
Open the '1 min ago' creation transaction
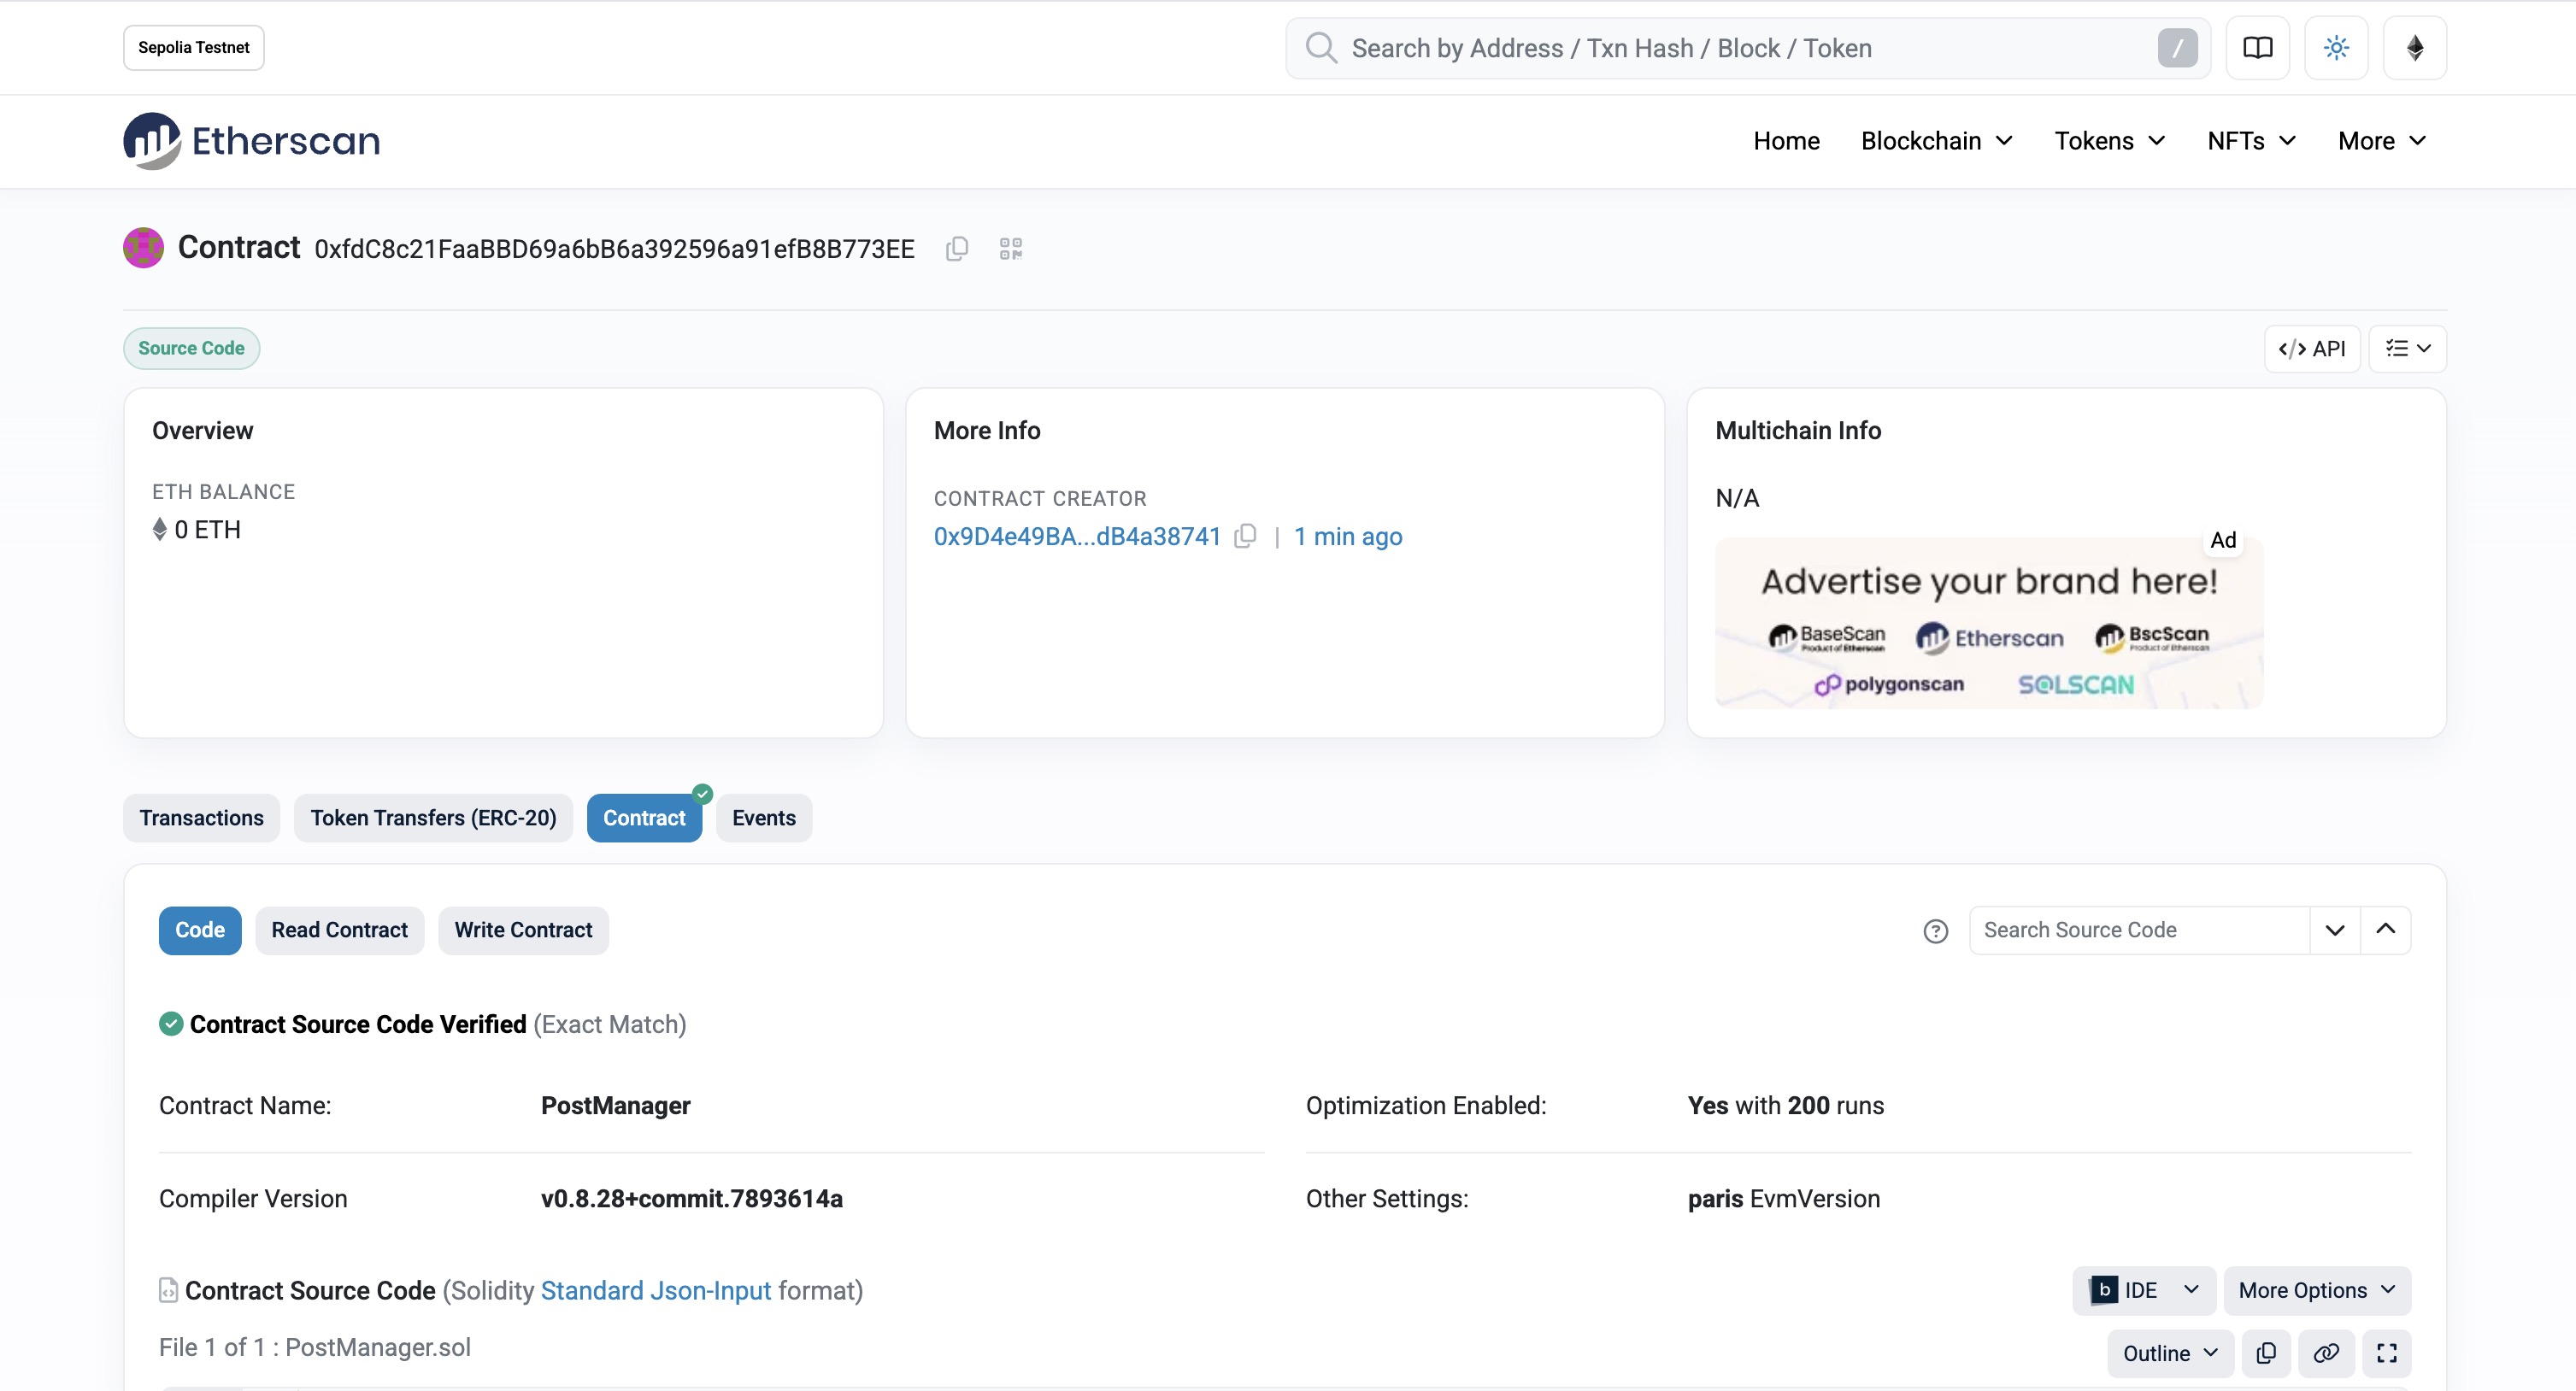(1348, 537)
